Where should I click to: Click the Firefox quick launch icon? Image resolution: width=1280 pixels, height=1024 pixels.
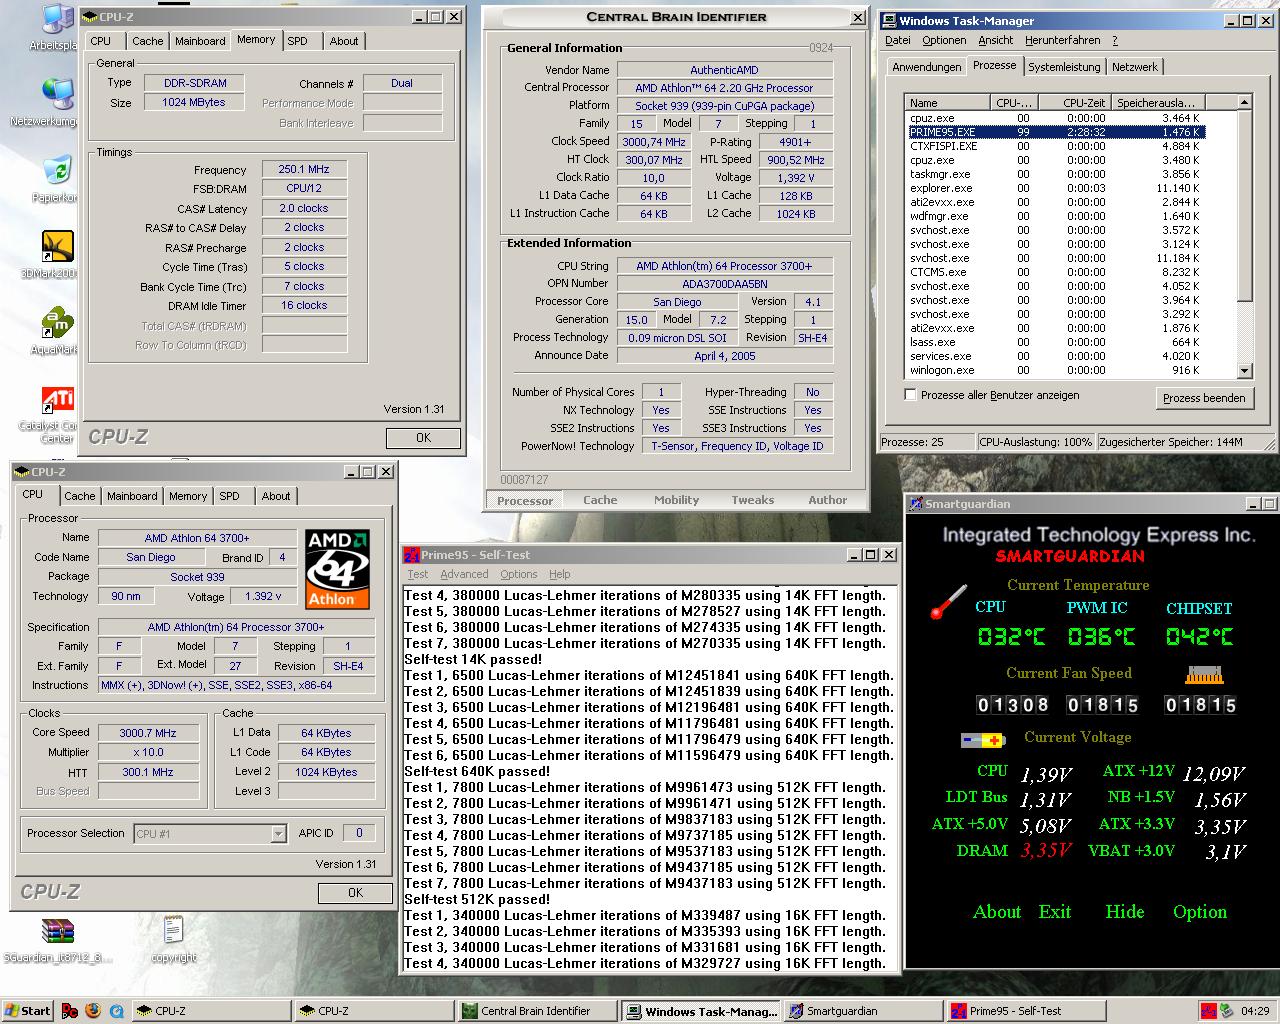tap(92, 1011)
